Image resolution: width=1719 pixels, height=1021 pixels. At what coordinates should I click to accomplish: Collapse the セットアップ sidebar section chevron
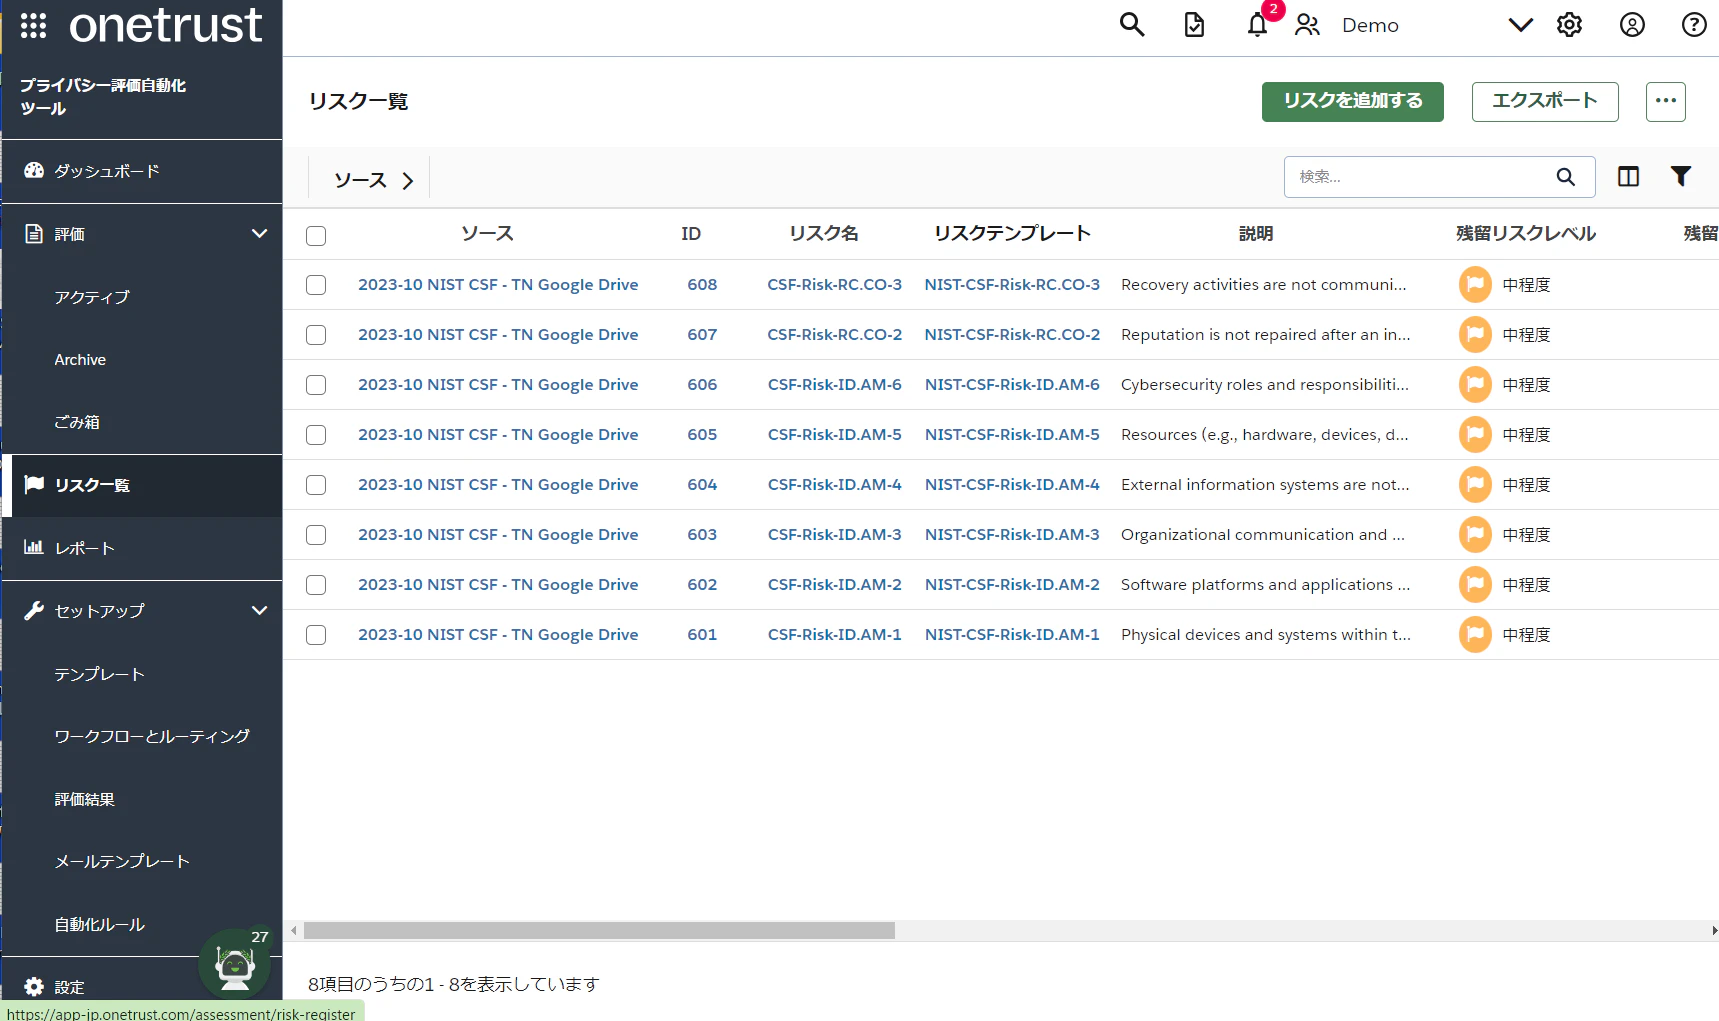pos(259,611)
